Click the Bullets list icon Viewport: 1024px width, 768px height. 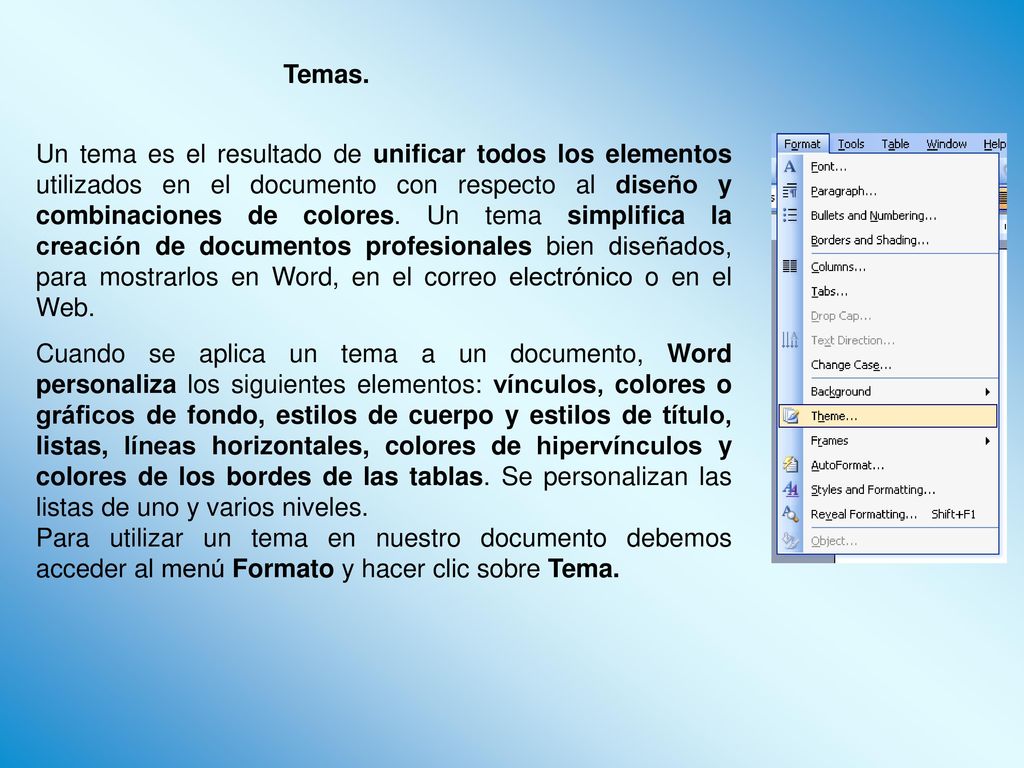[790, 216]
